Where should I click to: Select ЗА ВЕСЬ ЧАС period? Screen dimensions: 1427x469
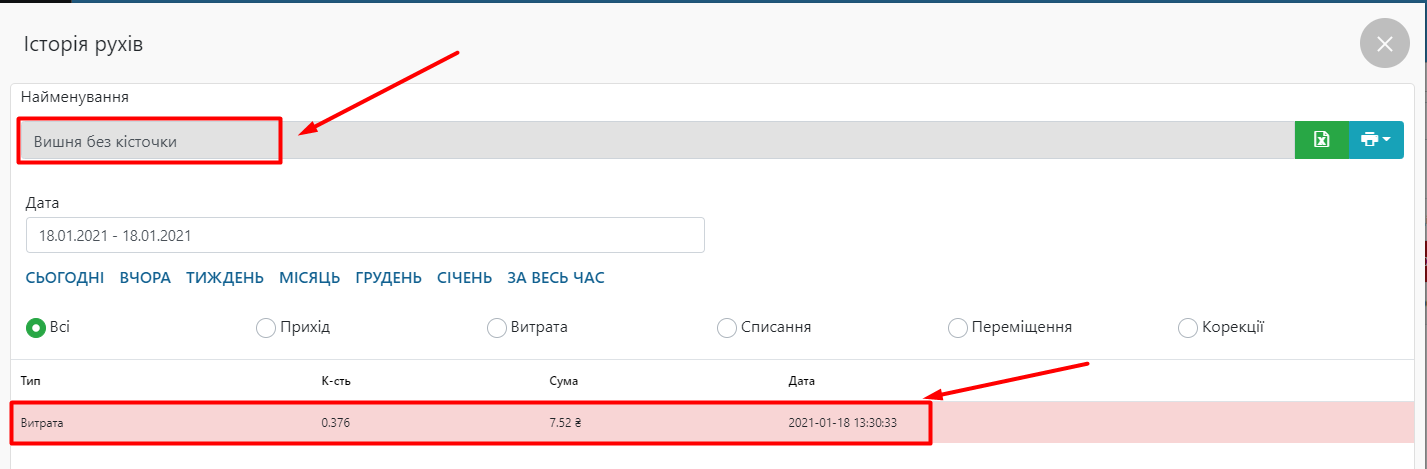coord(556,278)
